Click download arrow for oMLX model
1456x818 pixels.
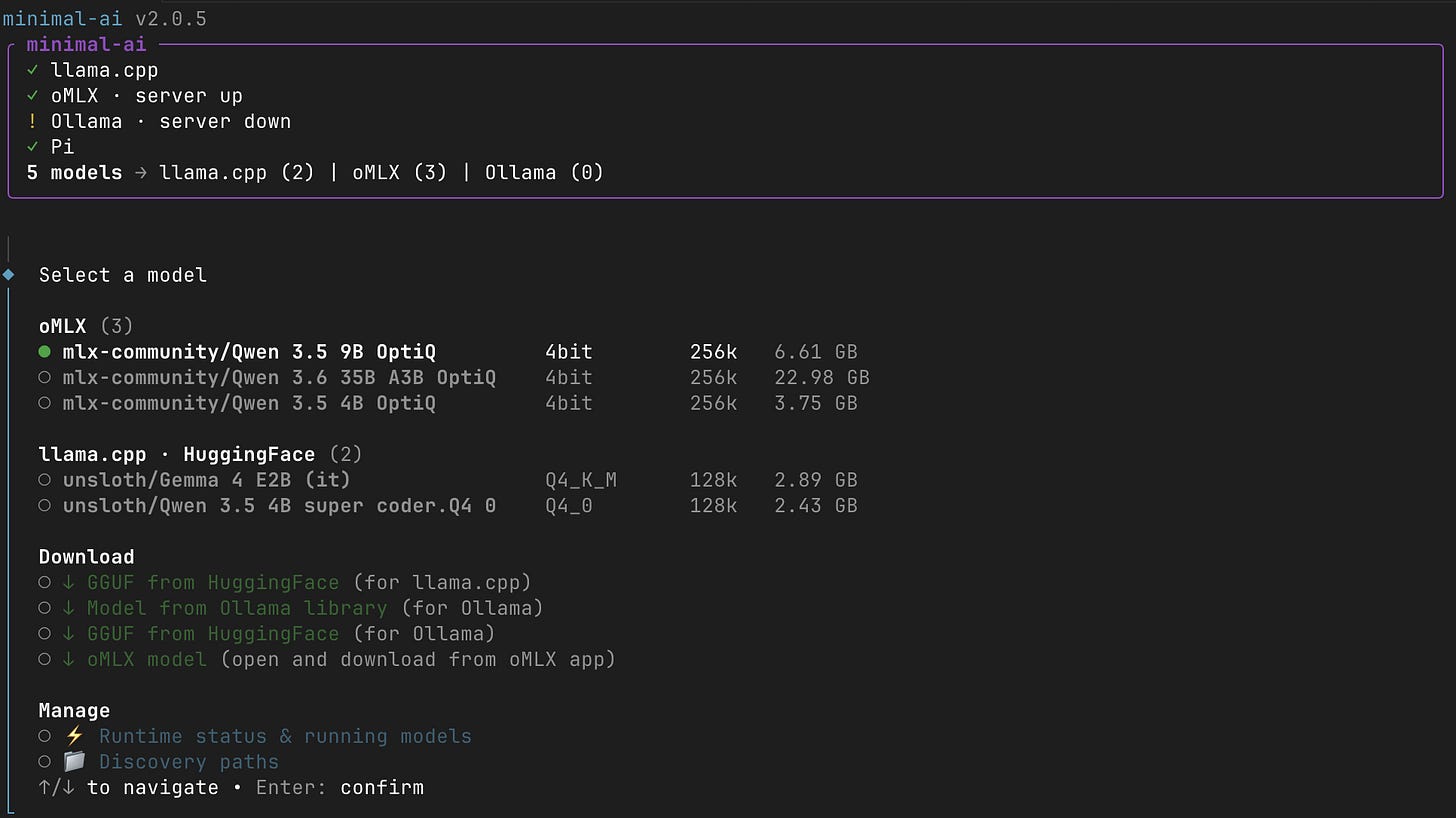(x=69, y=659)
